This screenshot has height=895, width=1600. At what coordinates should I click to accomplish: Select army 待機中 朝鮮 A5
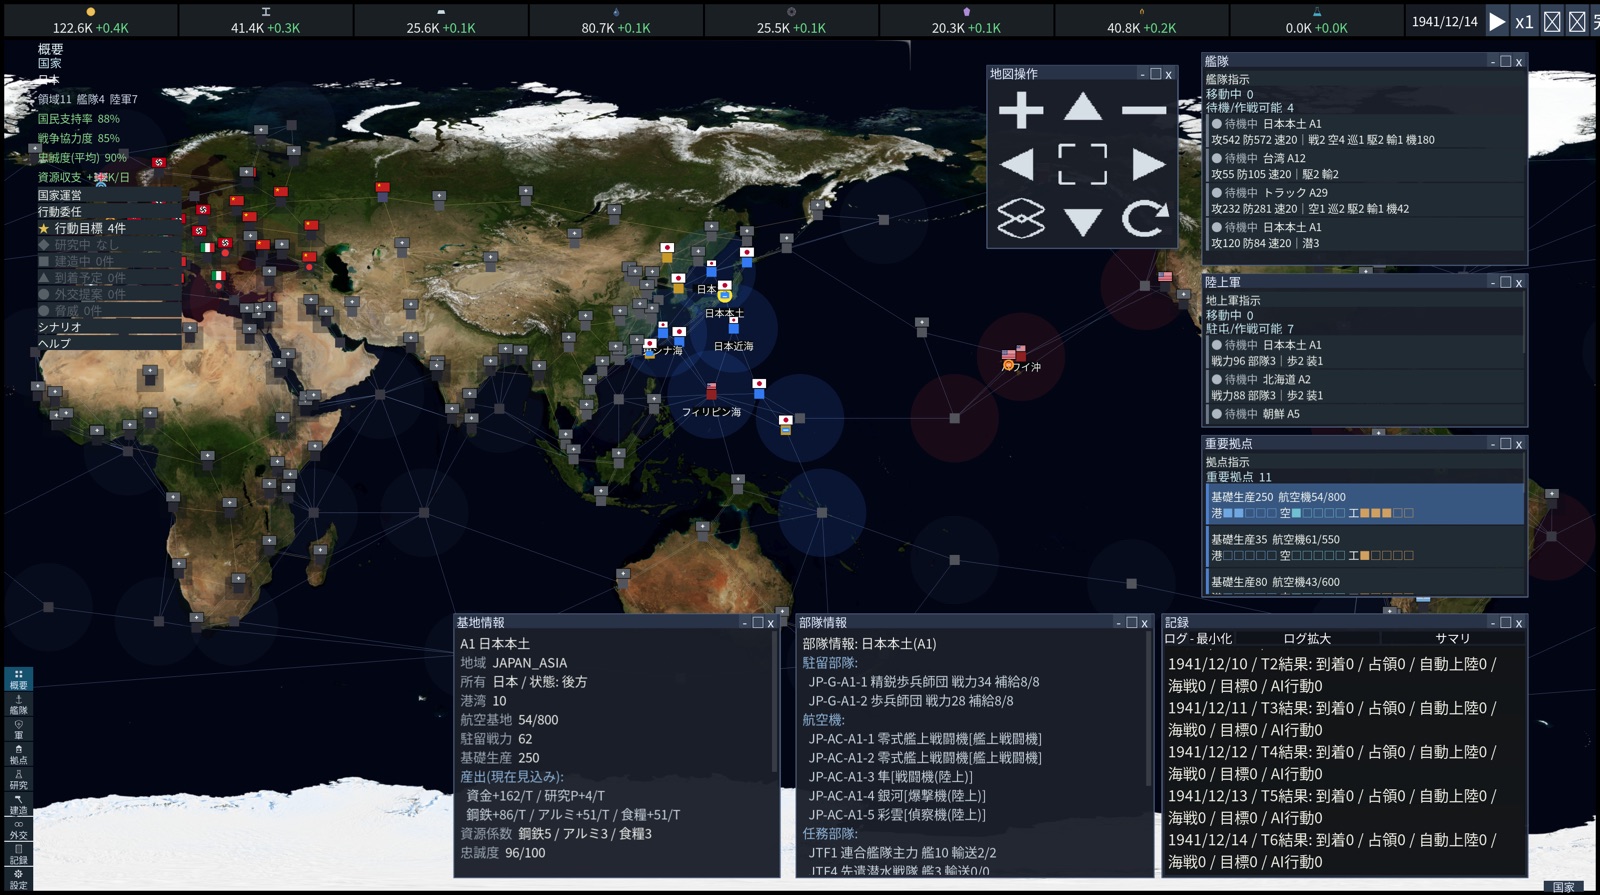(1366, 414)
